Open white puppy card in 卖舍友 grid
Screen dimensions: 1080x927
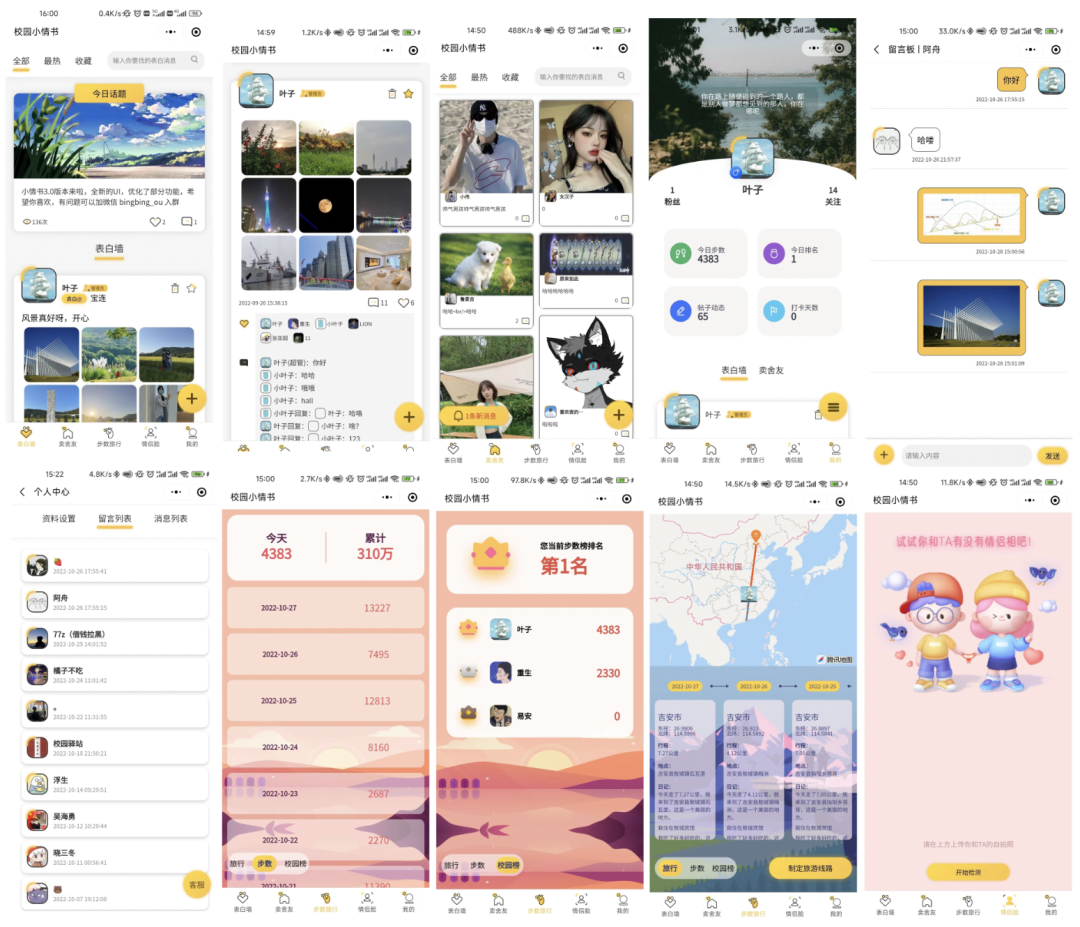[x=486, y=279]
